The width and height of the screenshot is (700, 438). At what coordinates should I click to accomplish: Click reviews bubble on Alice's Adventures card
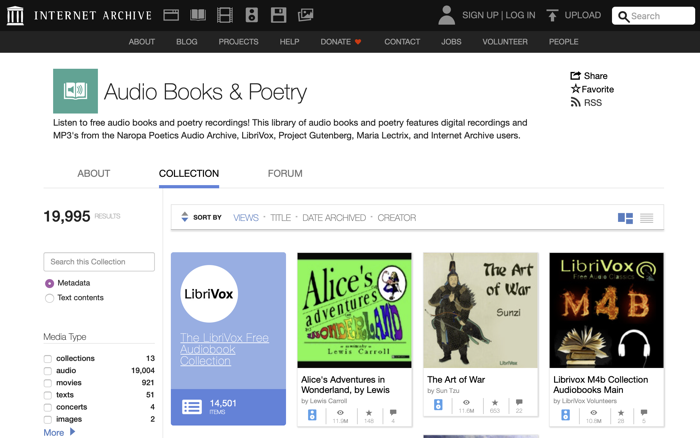[x=393, y=413]
